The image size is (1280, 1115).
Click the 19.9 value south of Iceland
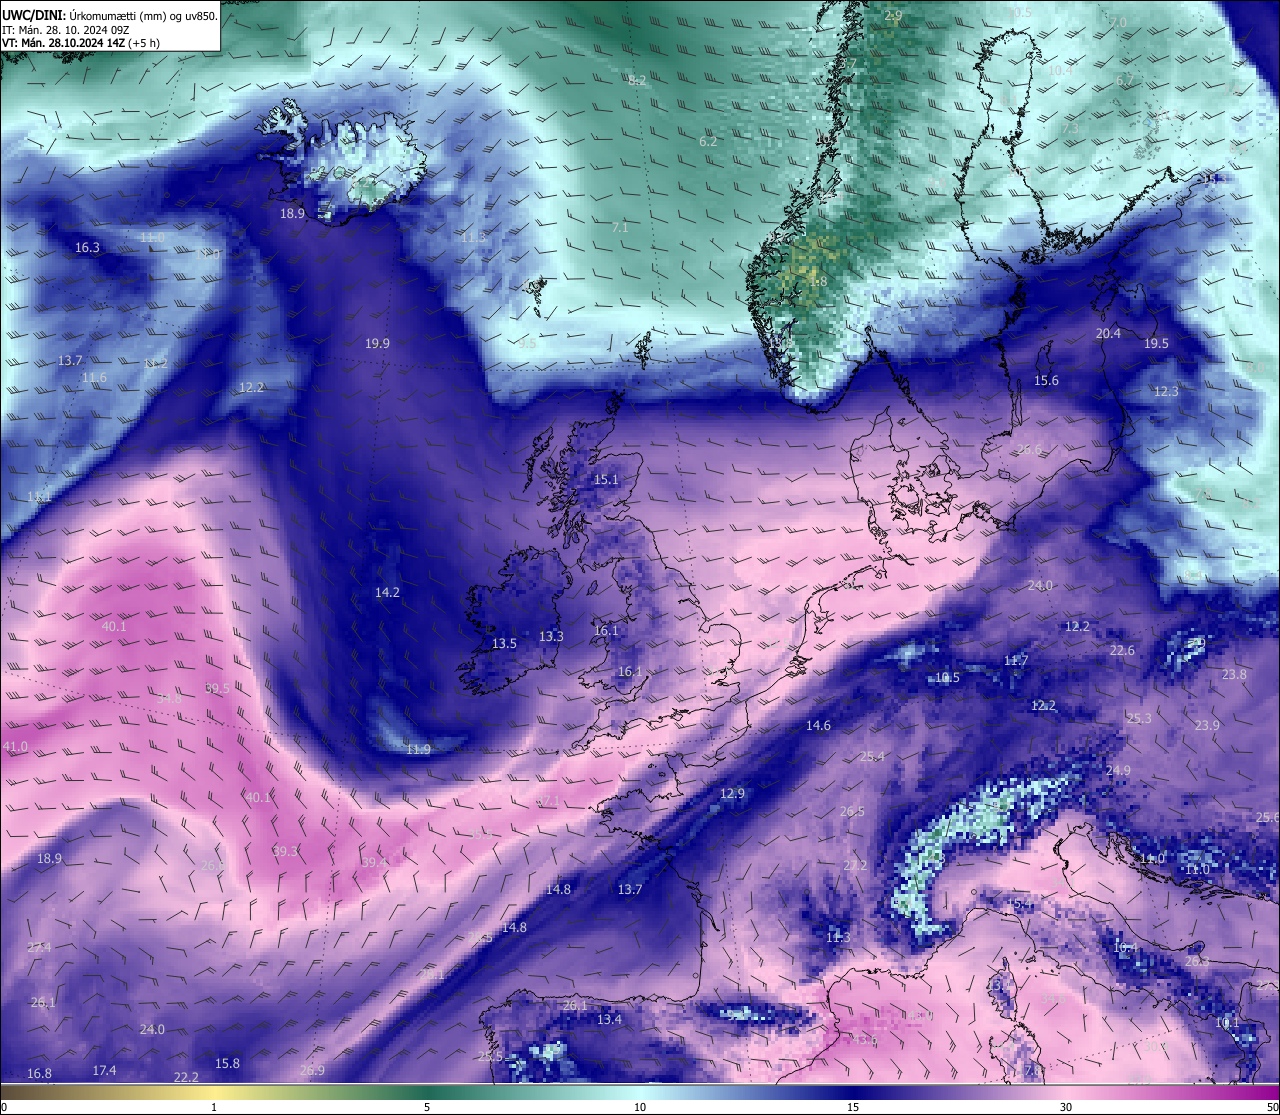[x=377, y=343]
